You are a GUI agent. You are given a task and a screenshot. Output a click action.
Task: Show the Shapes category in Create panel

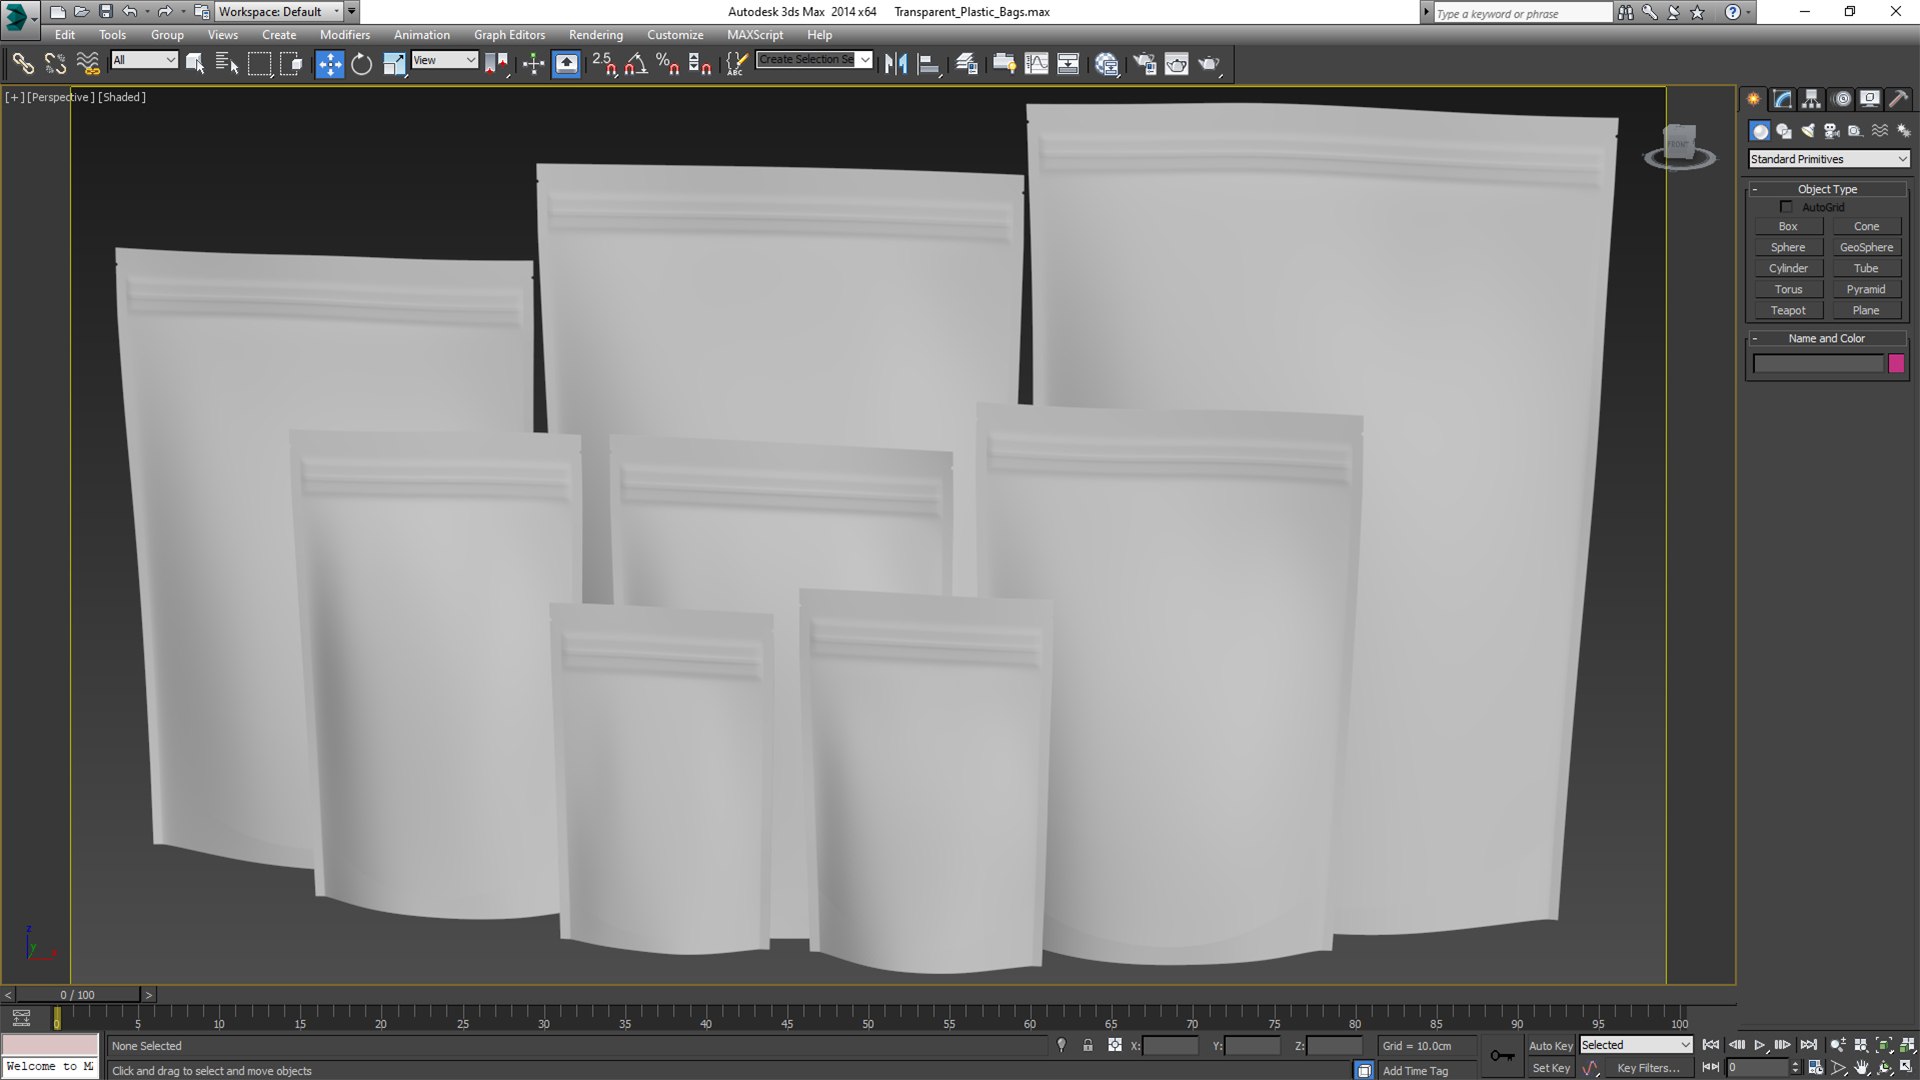1784,131
